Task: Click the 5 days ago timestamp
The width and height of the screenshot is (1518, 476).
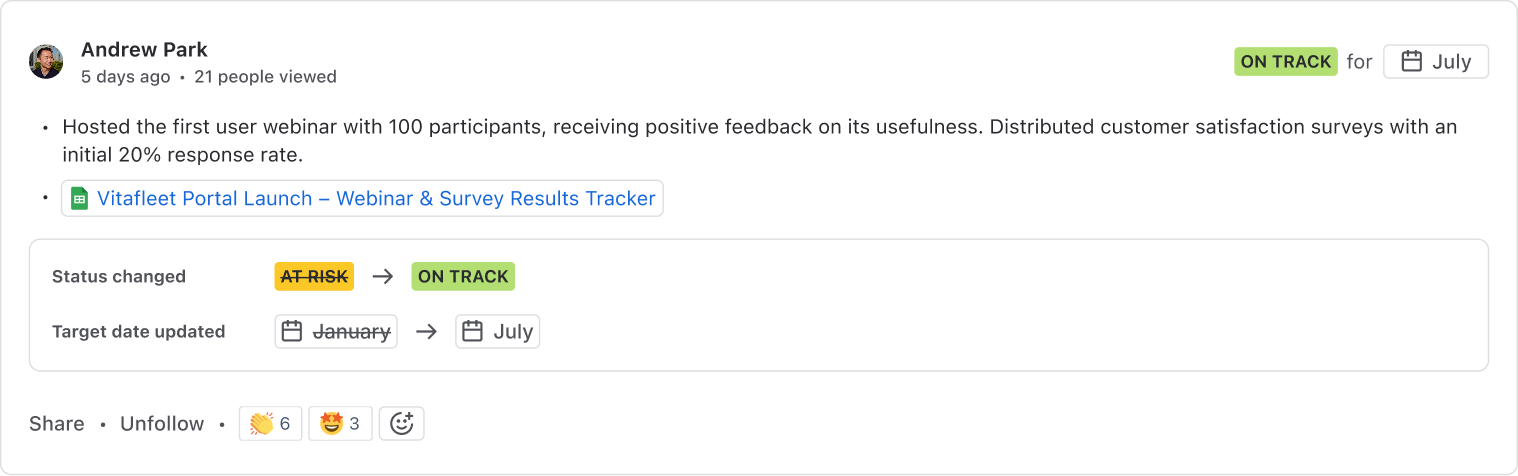Action: 125,77
